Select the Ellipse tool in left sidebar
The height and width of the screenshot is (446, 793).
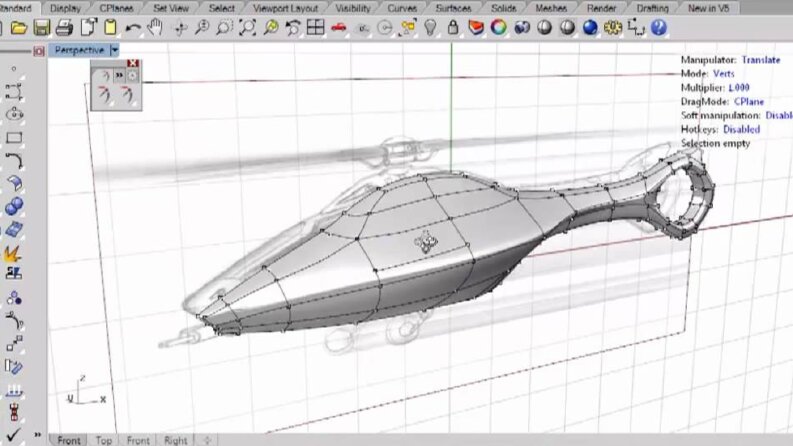click(14, 114)
